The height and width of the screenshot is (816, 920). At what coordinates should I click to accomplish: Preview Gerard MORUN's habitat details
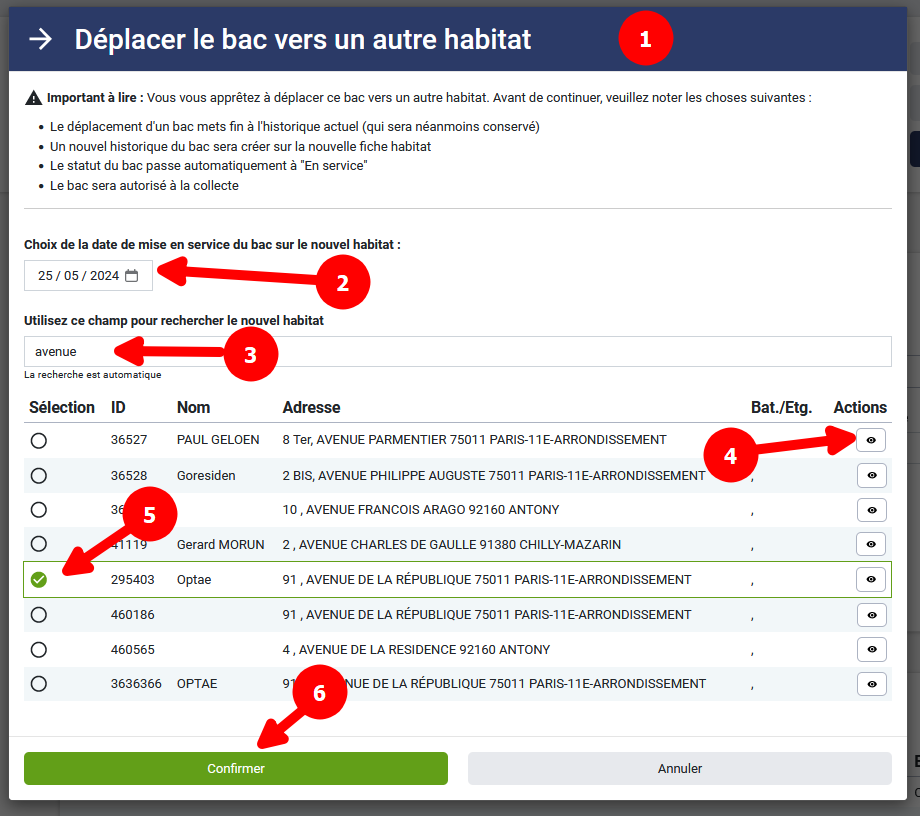pyautogui.click(x=871, y=544)
